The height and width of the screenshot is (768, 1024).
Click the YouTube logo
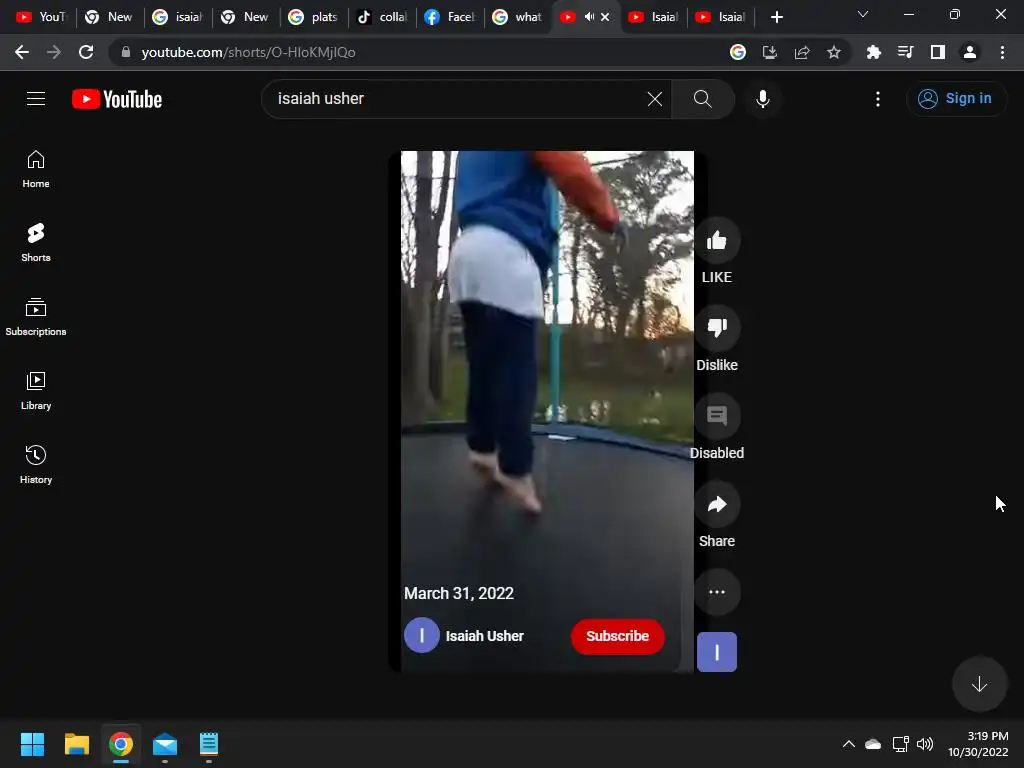pos(117,99)
